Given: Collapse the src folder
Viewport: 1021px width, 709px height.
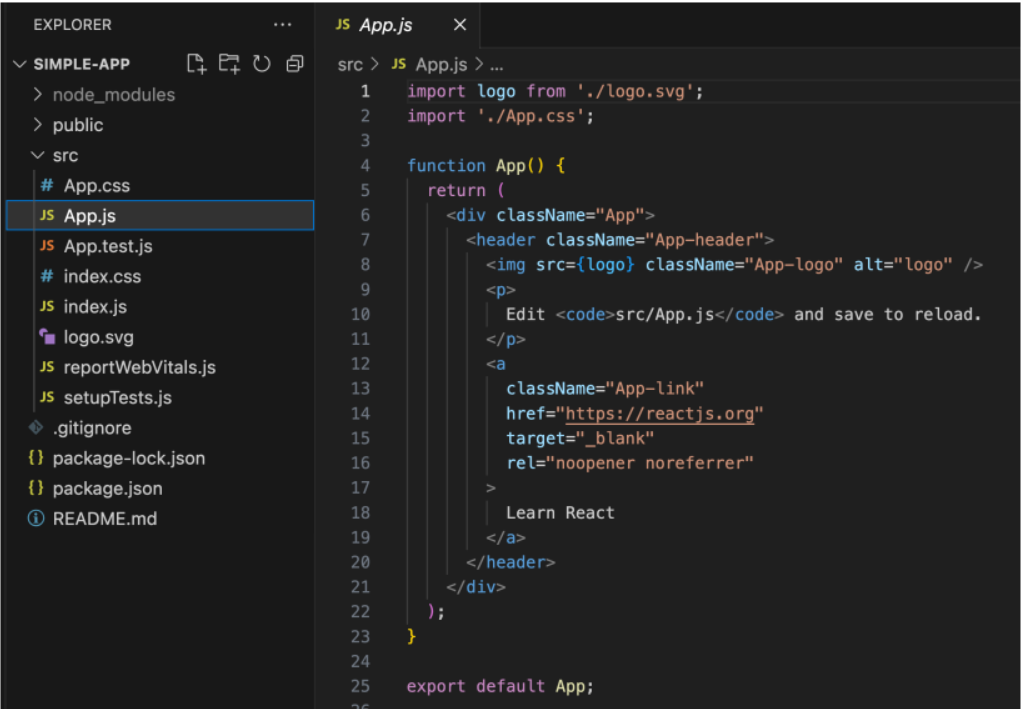Looking at the screenshot, I should pos(65,156).
